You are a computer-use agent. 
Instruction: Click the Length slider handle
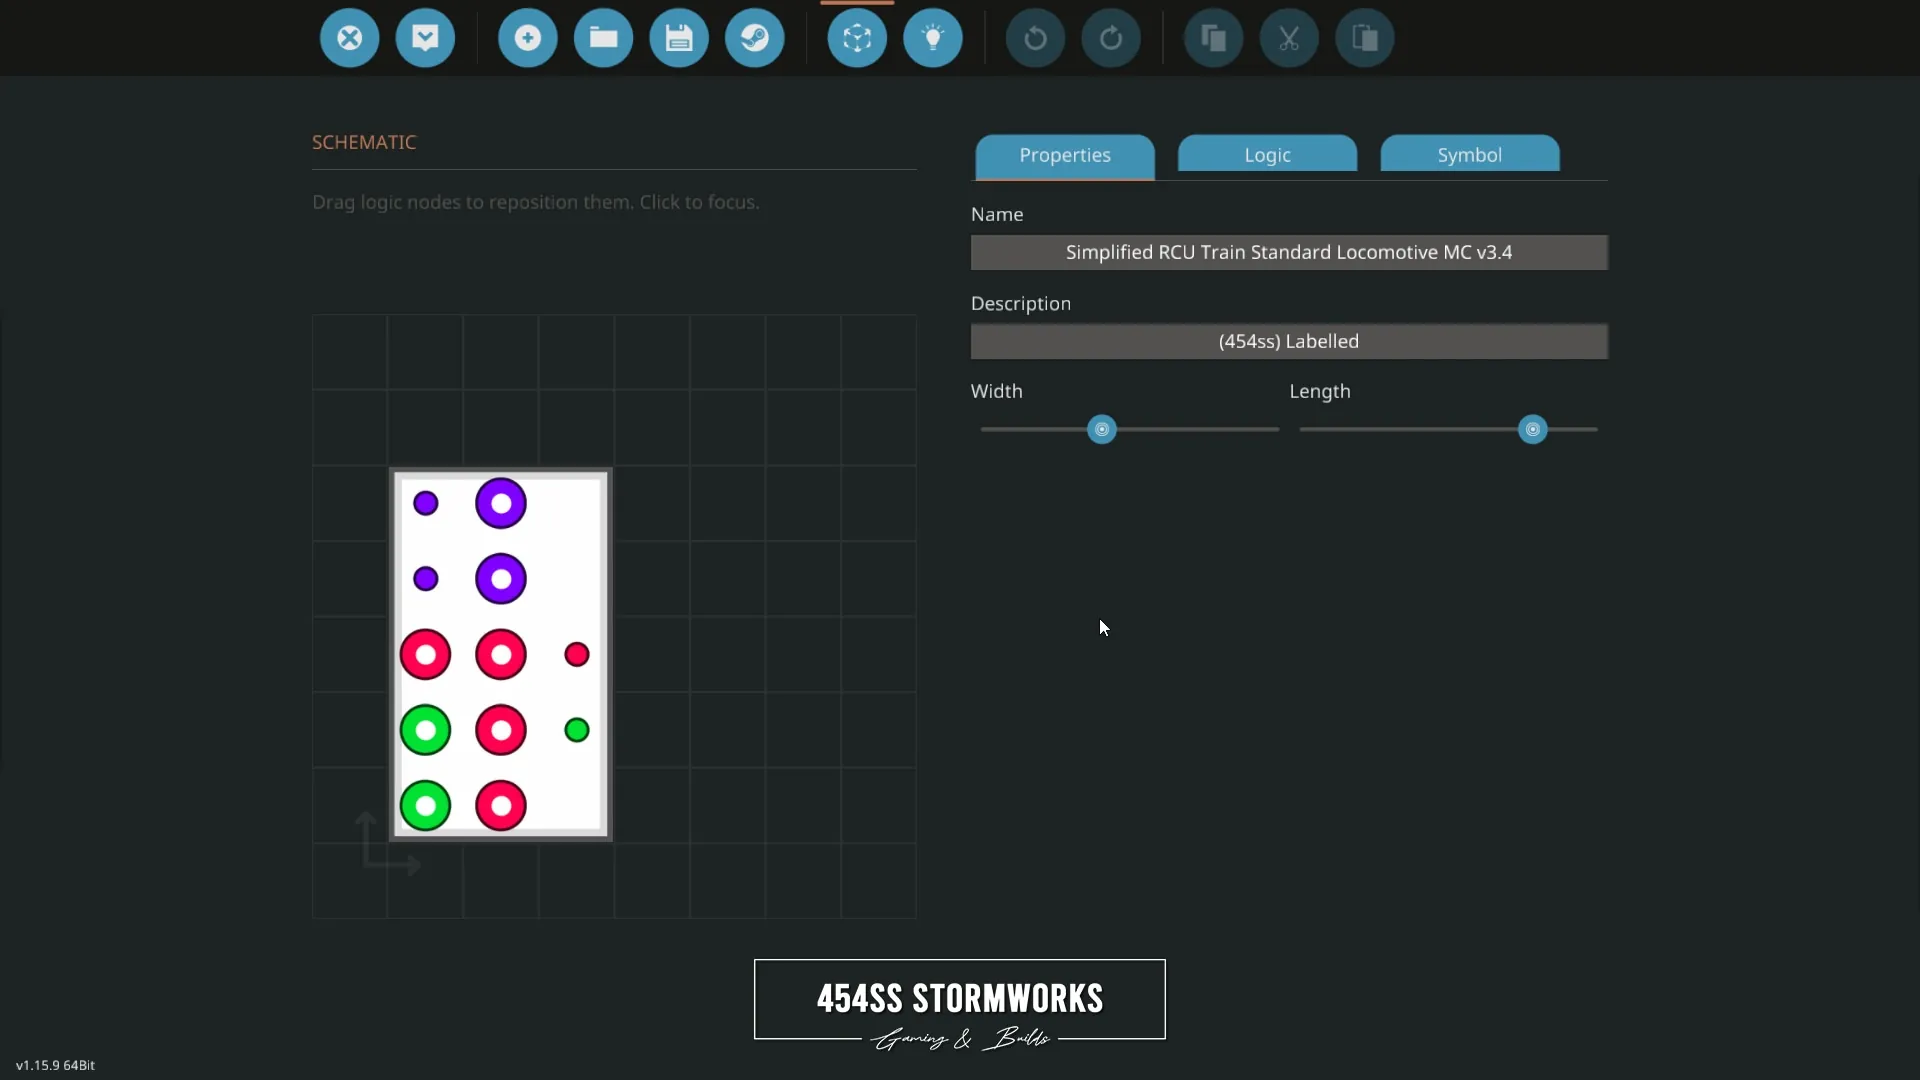coord(1532,430)
